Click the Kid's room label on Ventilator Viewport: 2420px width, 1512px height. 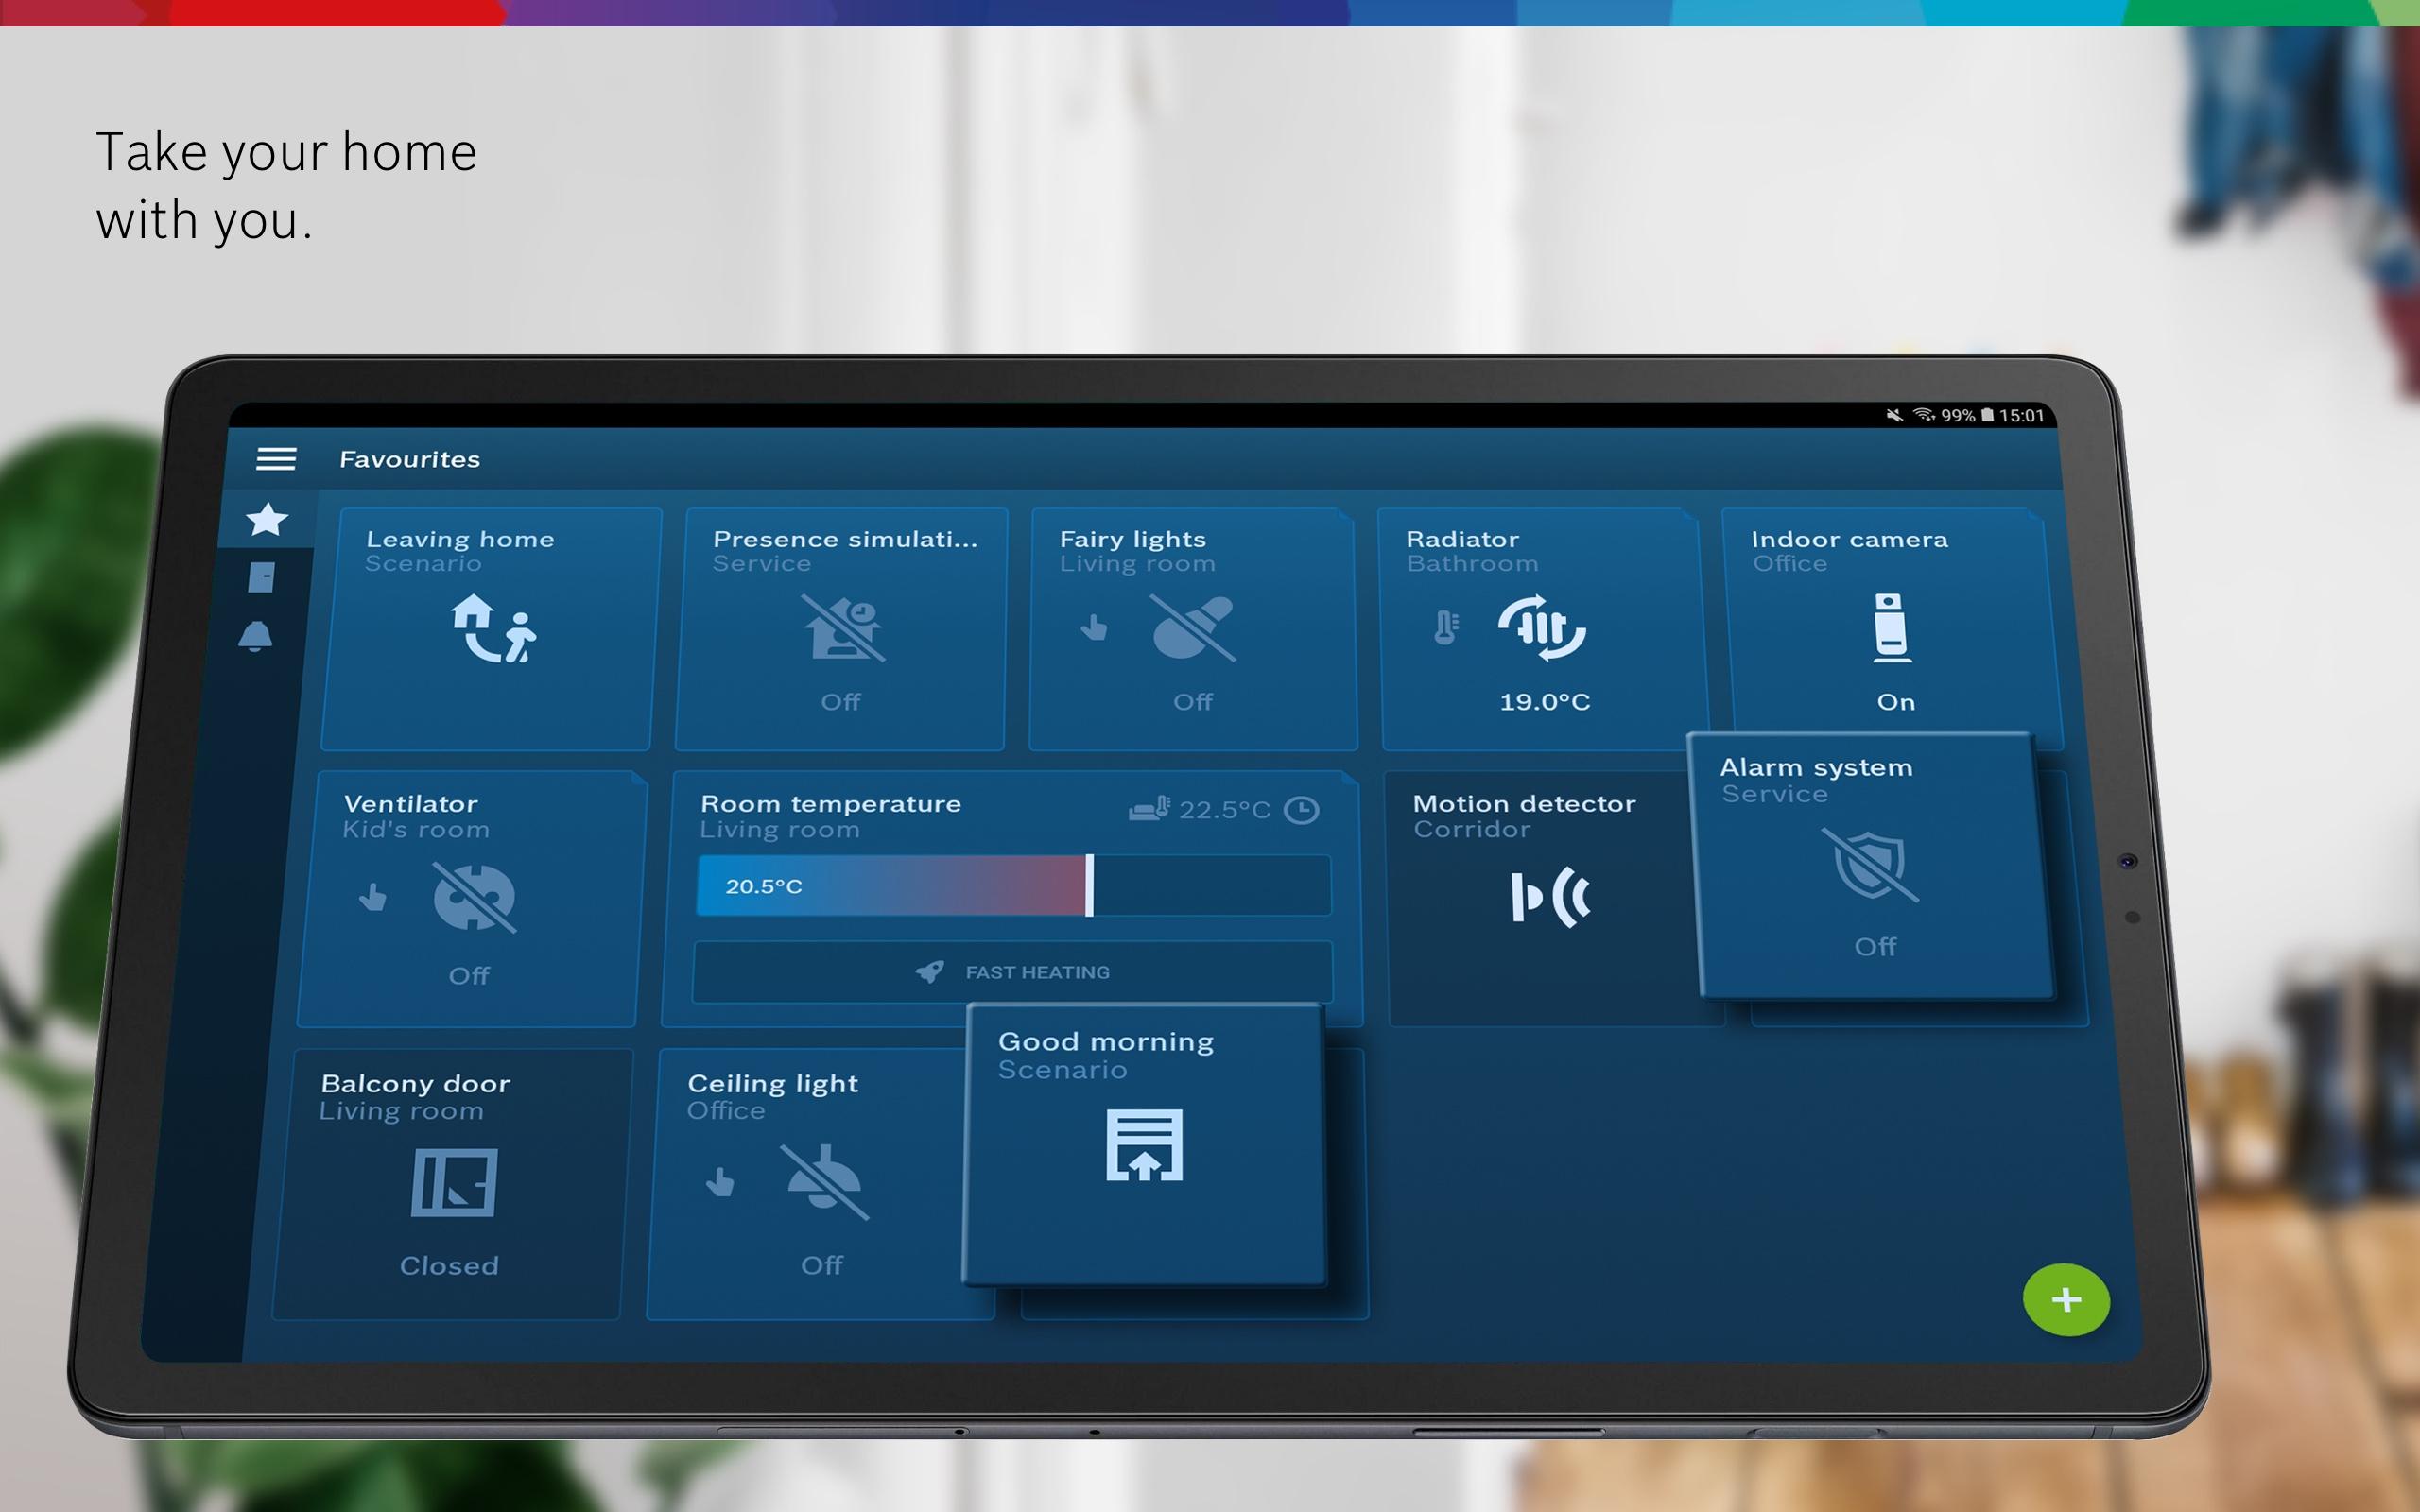coord(416,830)
